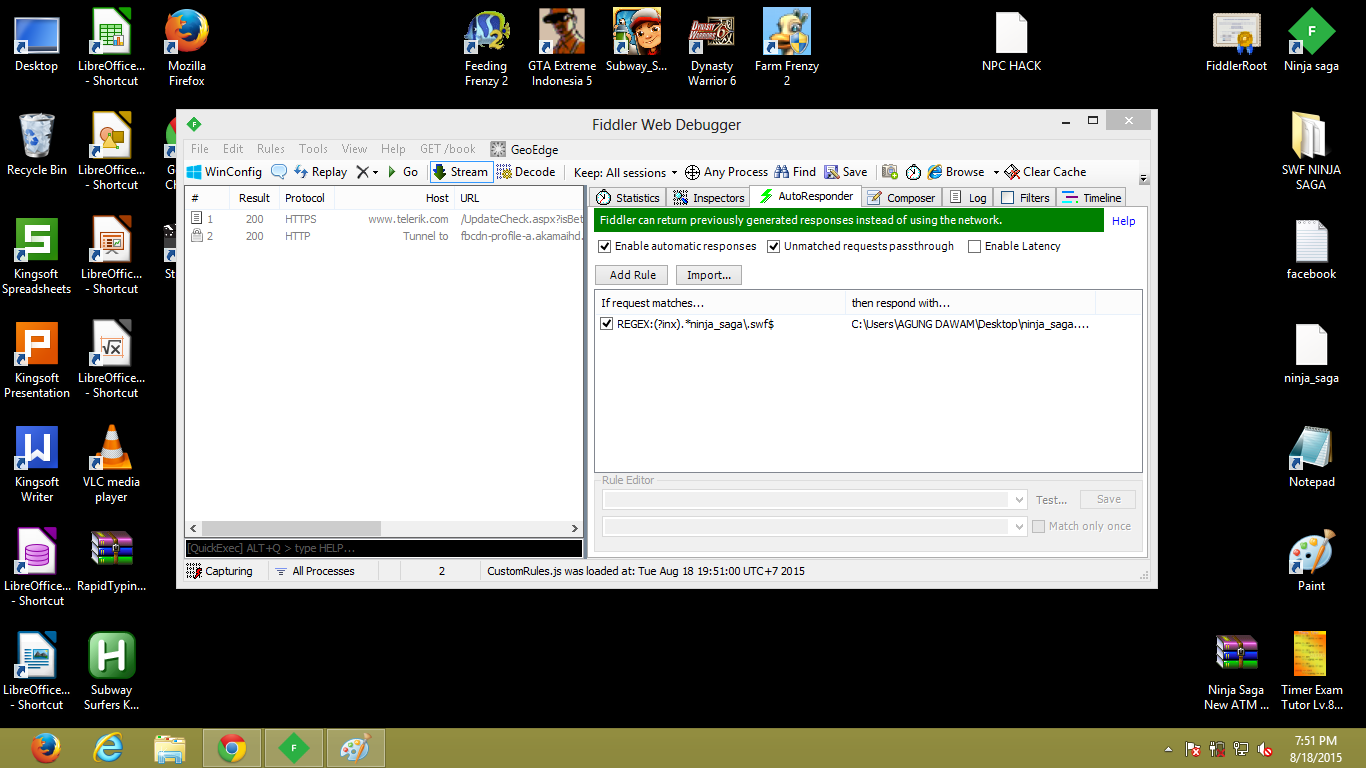Screen dimensions: 1366x768
Task: Select the NPC HACK file icon
Action: 1011,42
